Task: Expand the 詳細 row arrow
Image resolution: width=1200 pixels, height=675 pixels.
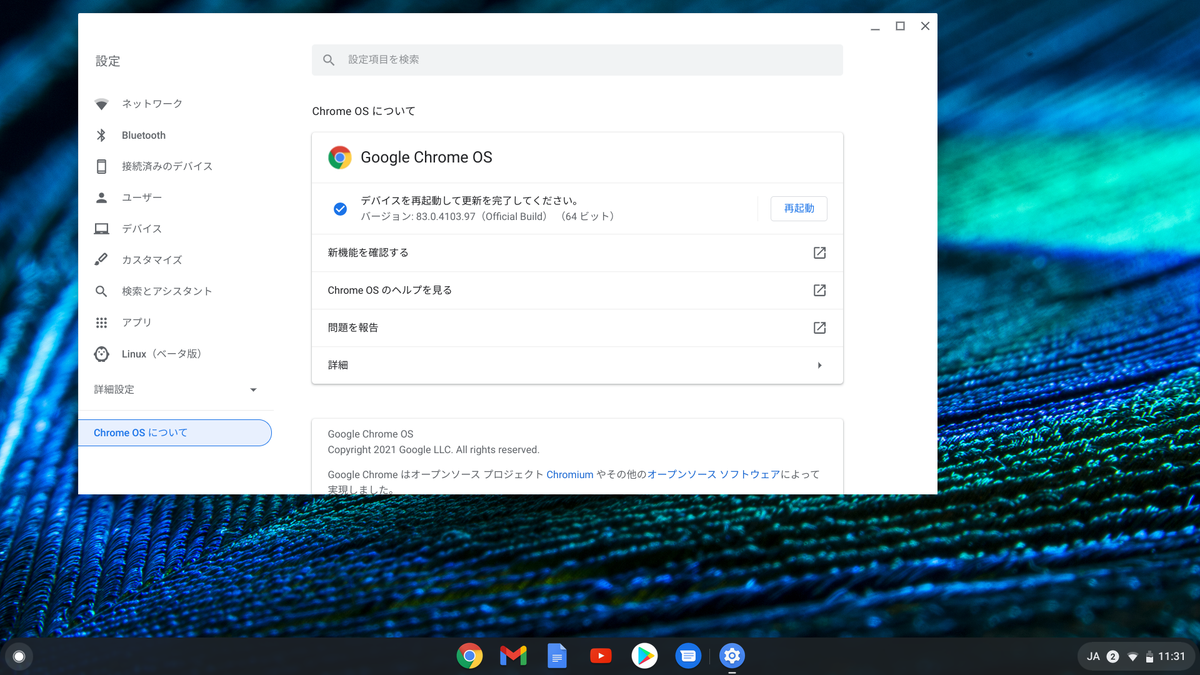Action: [819, 365]
